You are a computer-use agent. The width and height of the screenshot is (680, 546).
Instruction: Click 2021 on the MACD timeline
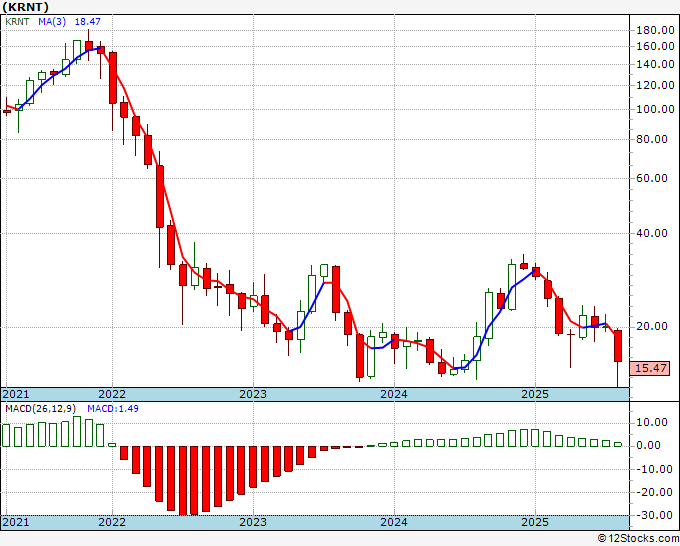[16, 522]
